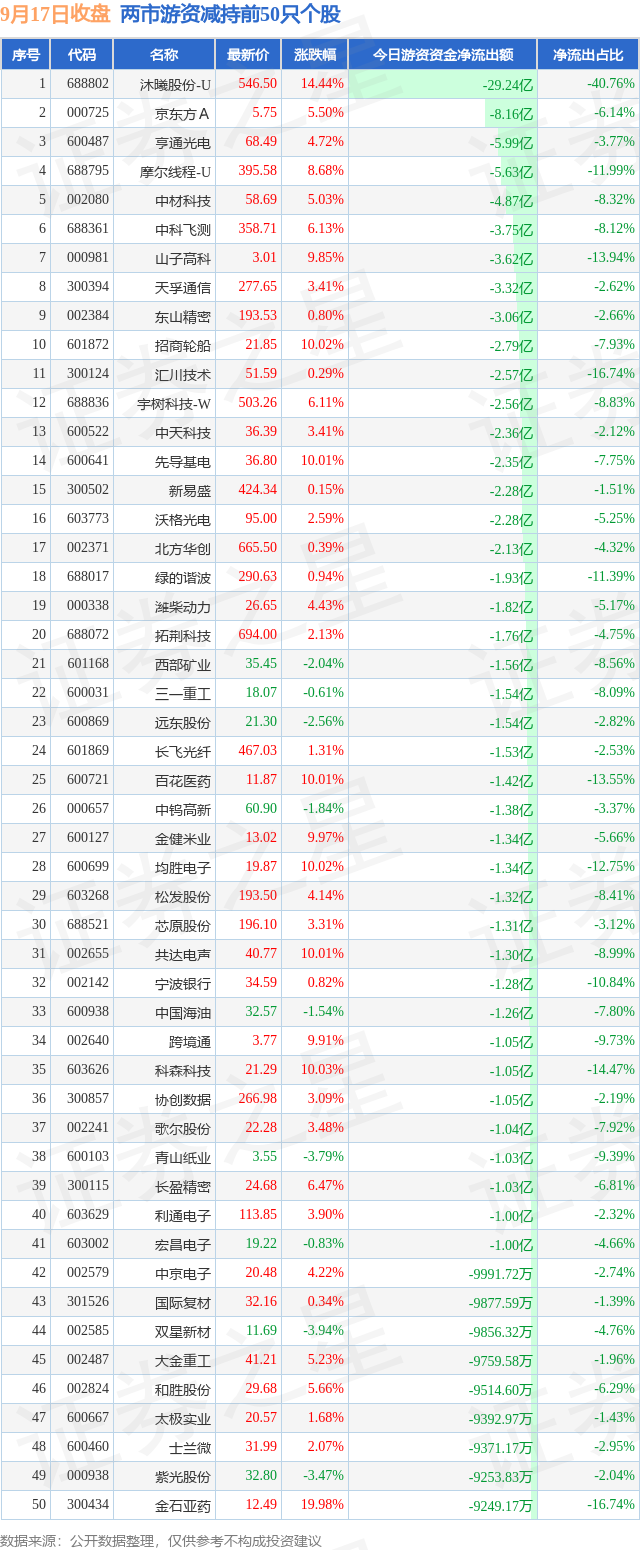The height and width of the screenshot is (1550, 640).
Task: Select stock name 摩尔线程-U
Action: click(x=176, y=171)
